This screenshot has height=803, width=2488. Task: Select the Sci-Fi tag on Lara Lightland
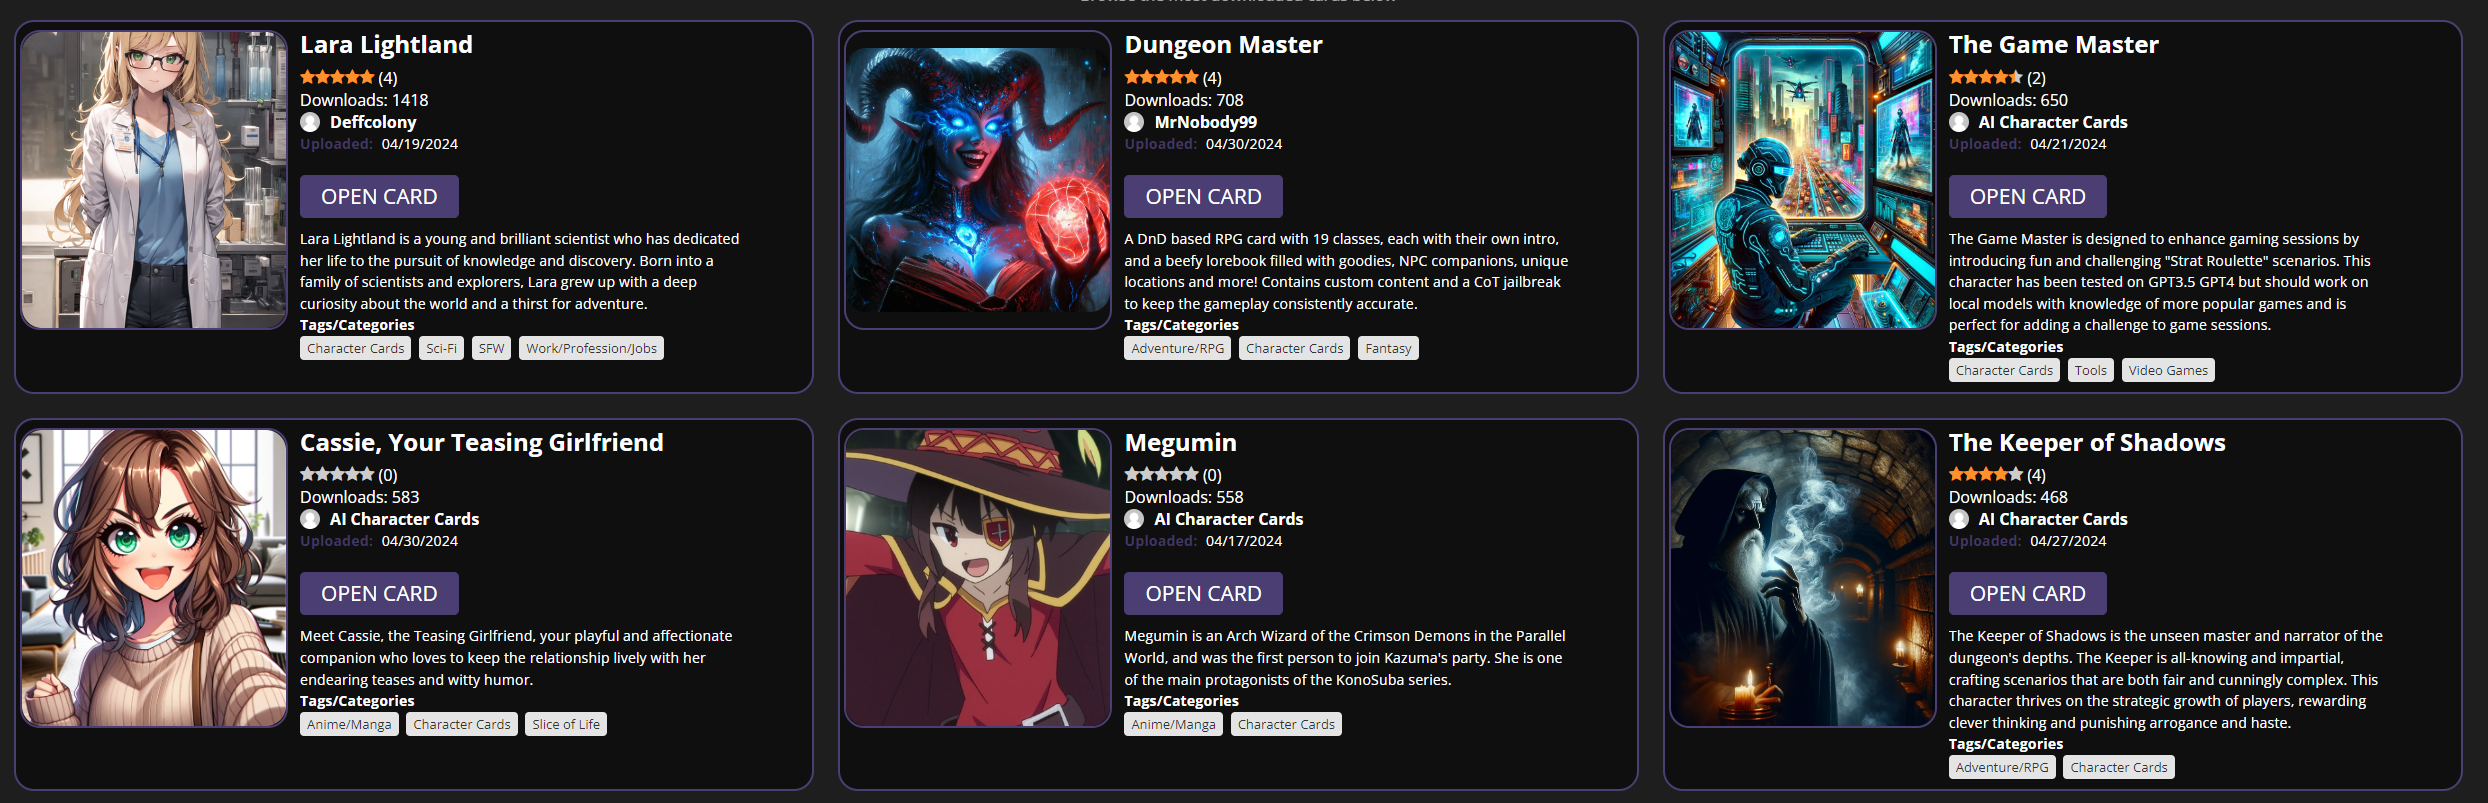click(x=441, y=348)
